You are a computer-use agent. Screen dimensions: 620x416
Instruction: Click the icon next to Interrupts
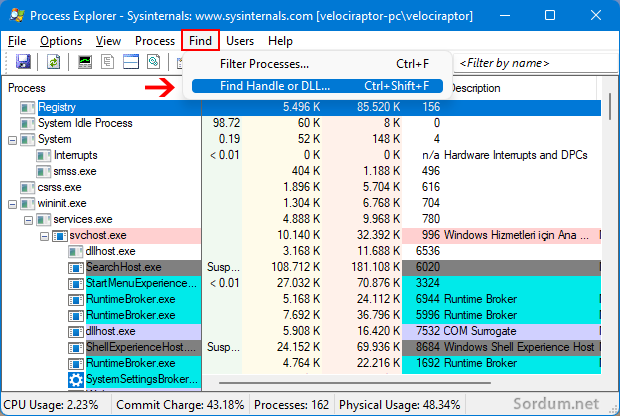[43, 155]
